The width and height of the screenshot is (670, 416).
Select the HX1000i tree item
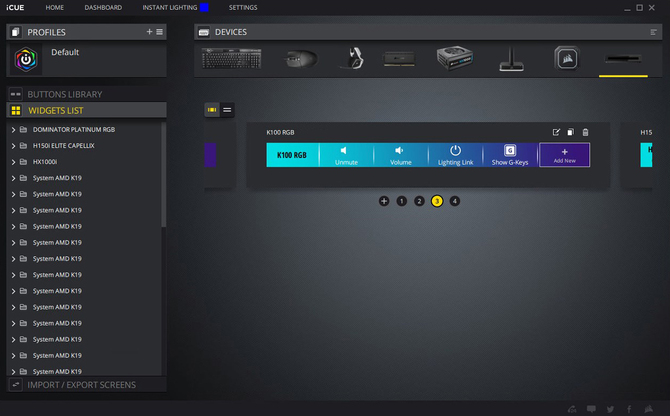point(45,162)
